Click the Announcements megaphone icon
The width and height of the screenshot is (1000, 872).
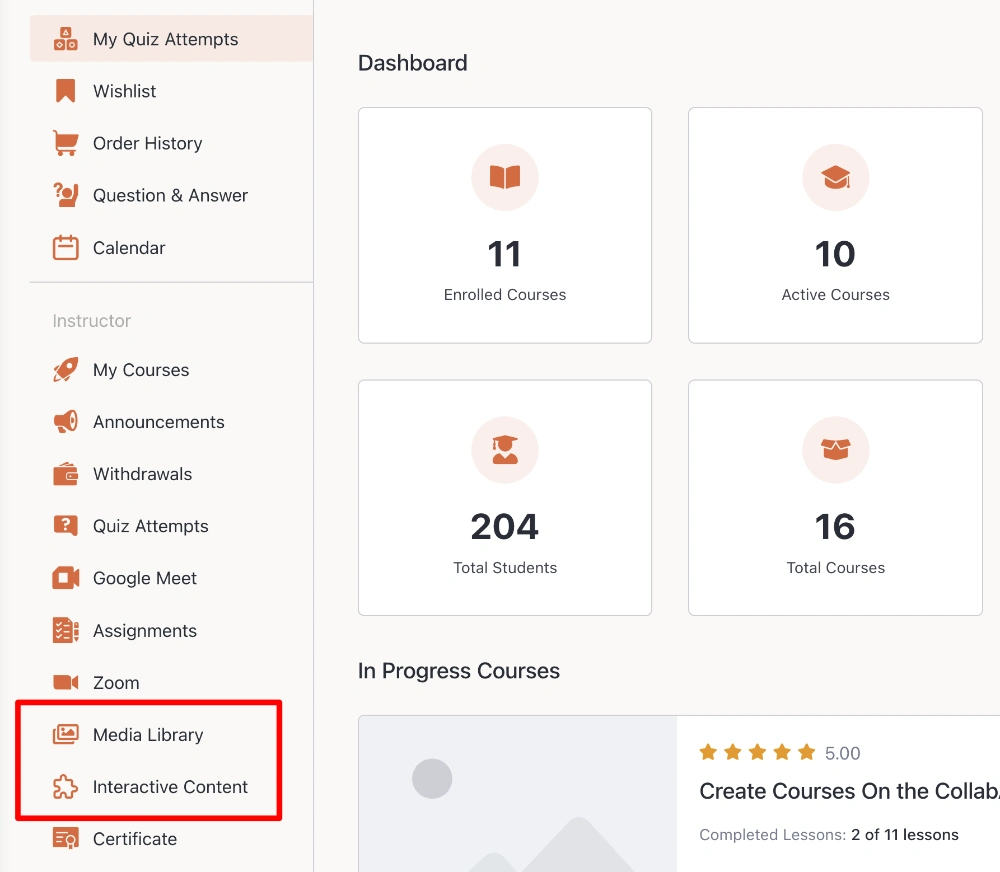click(64, 421)
